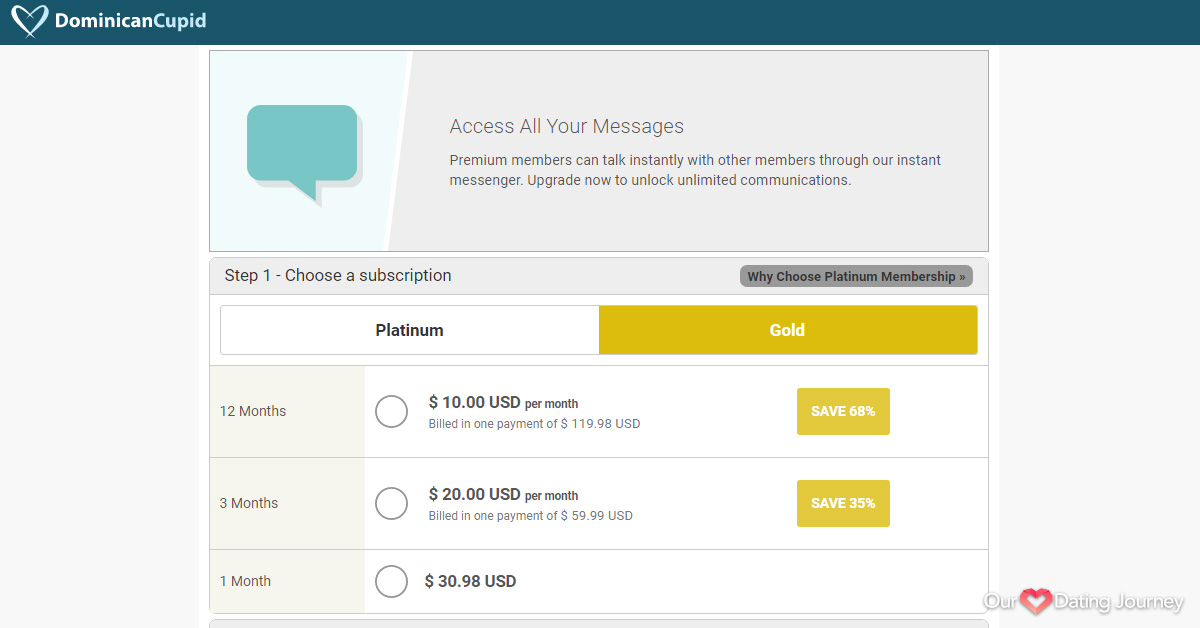1200x628 pixels.
Task: Select the 12 Months radio button
Action: pos(391,411)
